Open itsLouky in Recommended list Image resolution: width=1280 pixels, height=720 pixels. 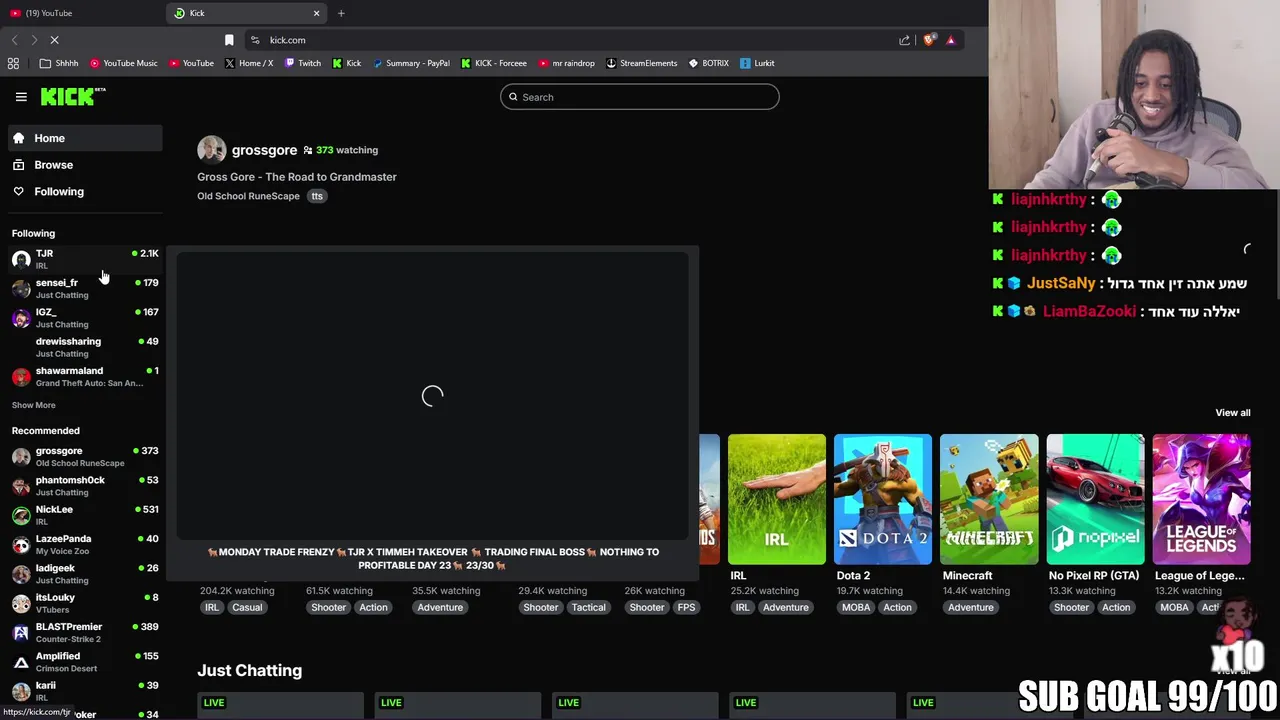(84, 603)
